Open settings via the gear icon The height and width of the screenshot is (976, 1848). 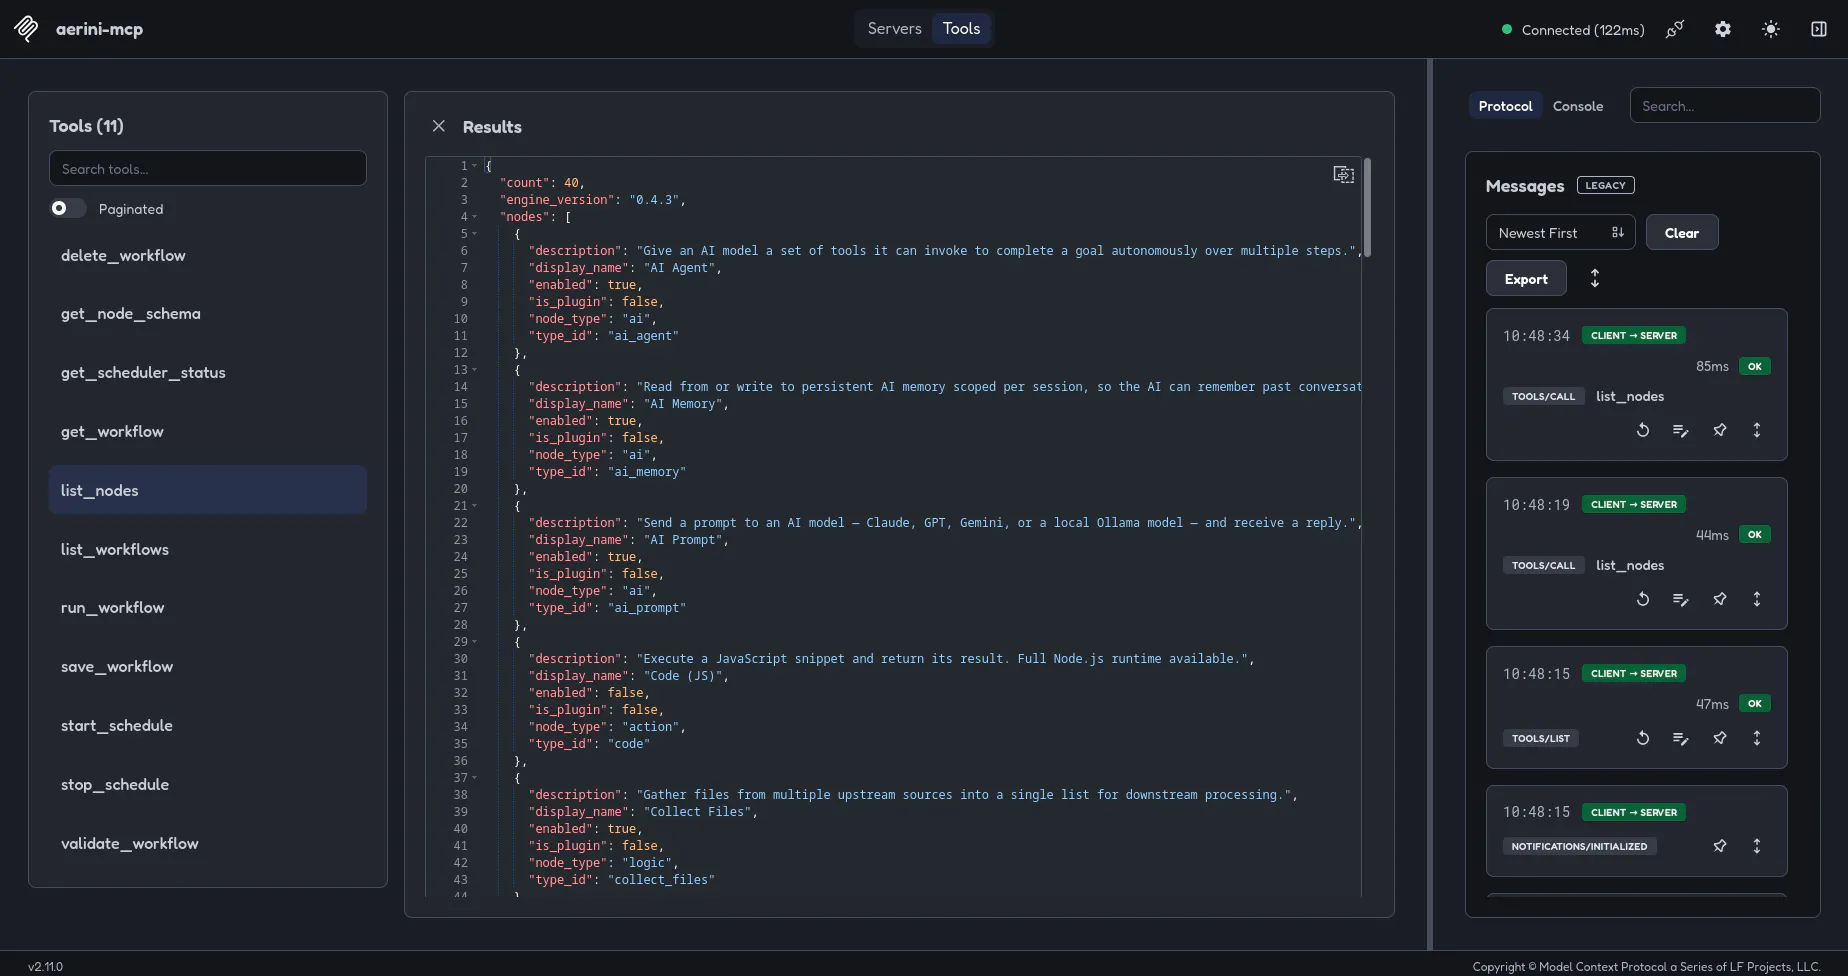click(x=1723, y=29)
